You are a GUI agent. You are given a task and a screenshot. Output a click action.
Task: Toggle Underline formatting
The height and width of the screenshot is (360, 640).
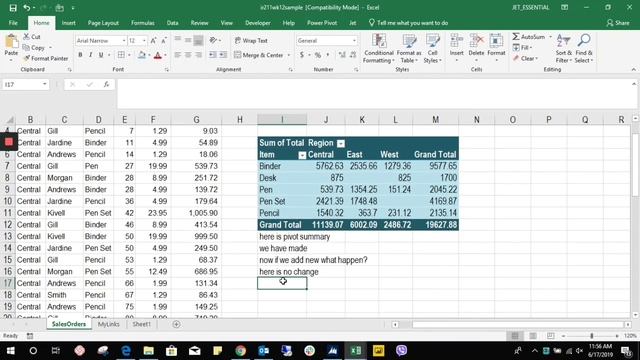pyautogui.click(x=101, y=55)
